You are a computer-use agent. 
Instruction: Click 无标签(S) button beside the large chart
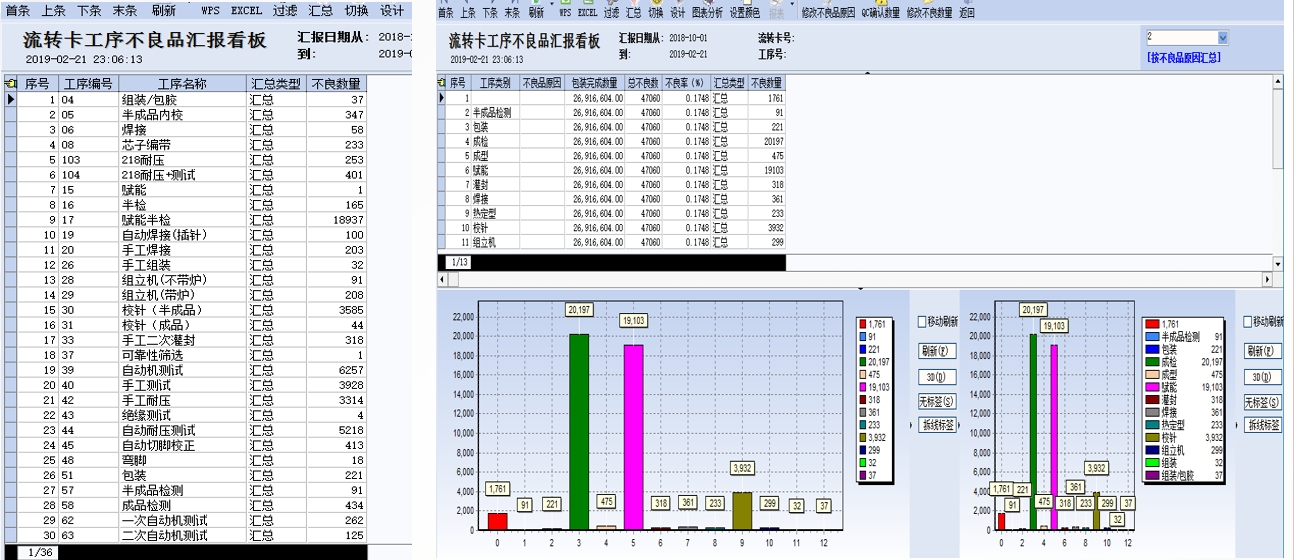point(937,401)
